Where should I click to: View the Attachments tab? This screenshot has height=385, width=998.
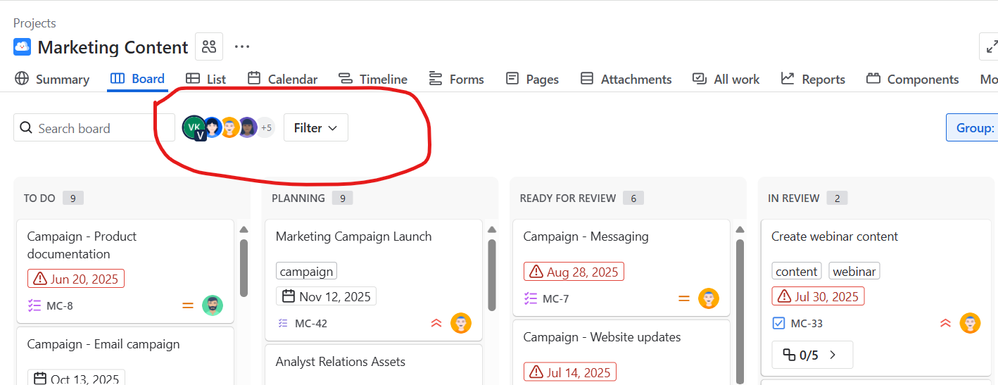(x=626, y=79)
